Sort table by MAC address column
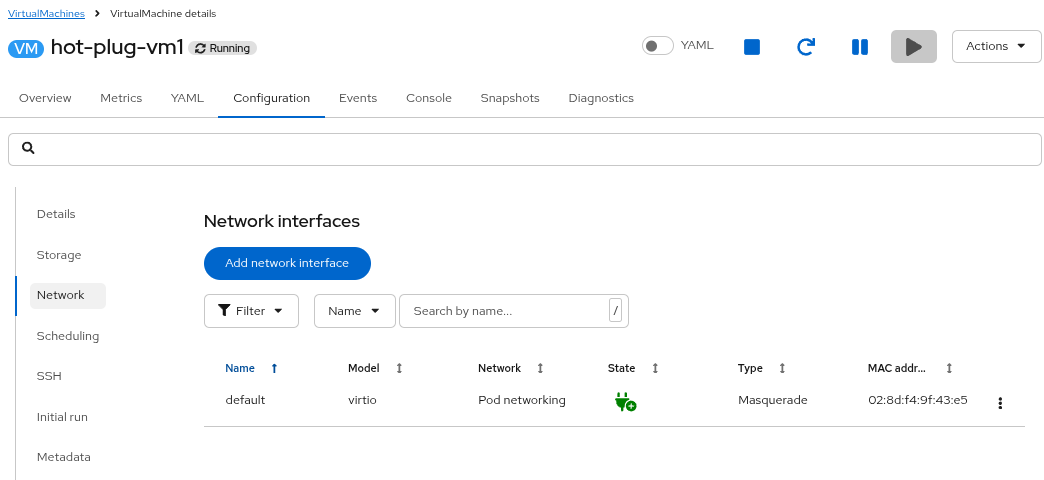1044x480 pixels. click(949, 368)
